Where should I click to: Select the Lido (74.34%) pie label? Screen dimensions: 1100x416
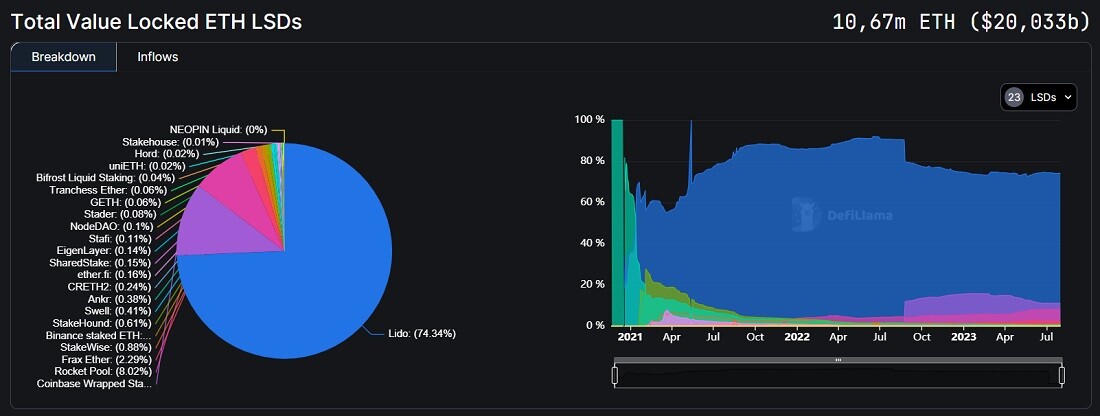click(x=421, y=334)
